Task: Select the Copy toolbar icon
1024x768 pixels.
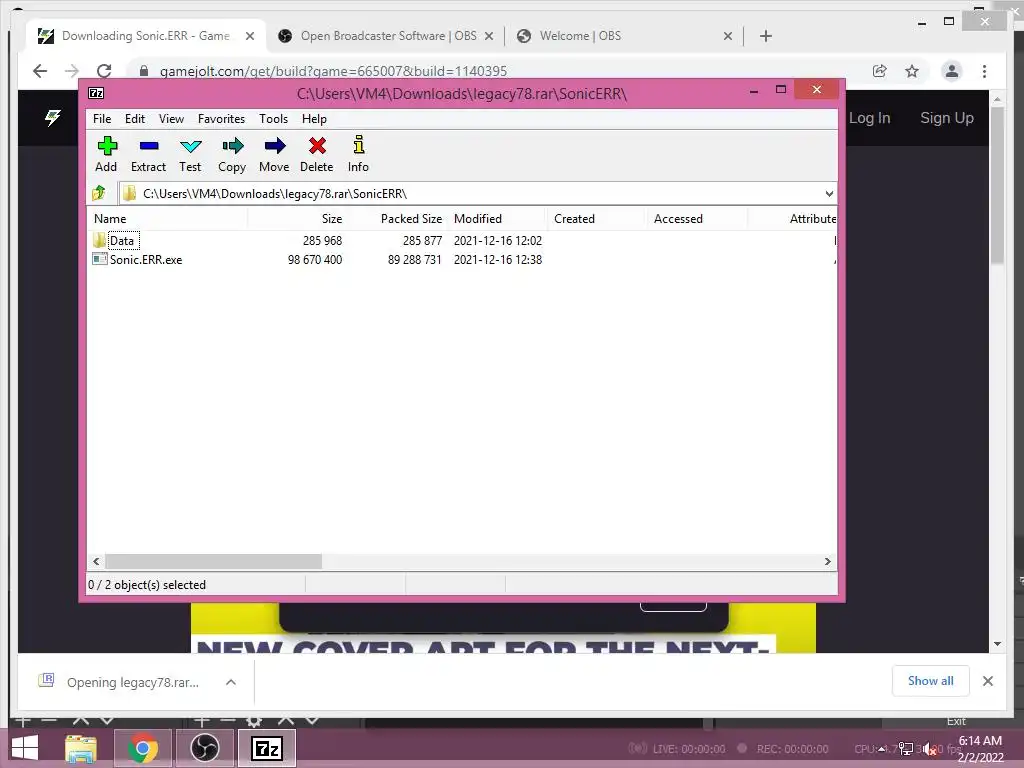Action: (x=232, y=155)
